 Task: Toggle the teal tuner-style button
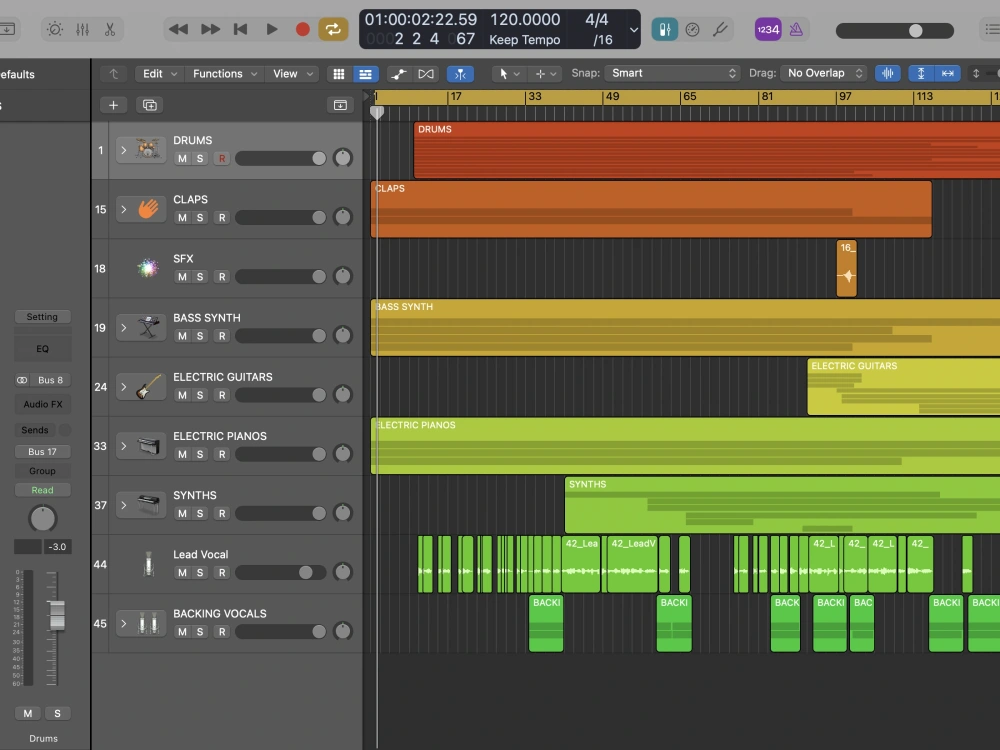pyautogui.click(x=665, y=29)
